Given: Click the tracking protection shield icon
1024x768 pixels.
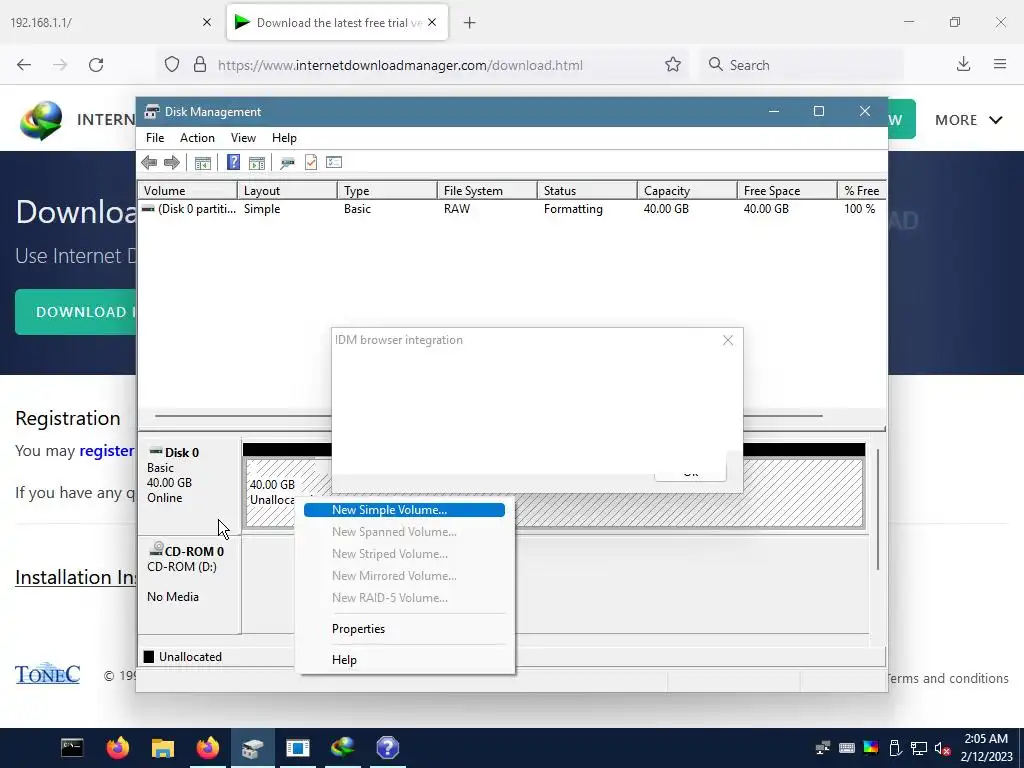Looking at the screenshot, I should coord(172,65).
